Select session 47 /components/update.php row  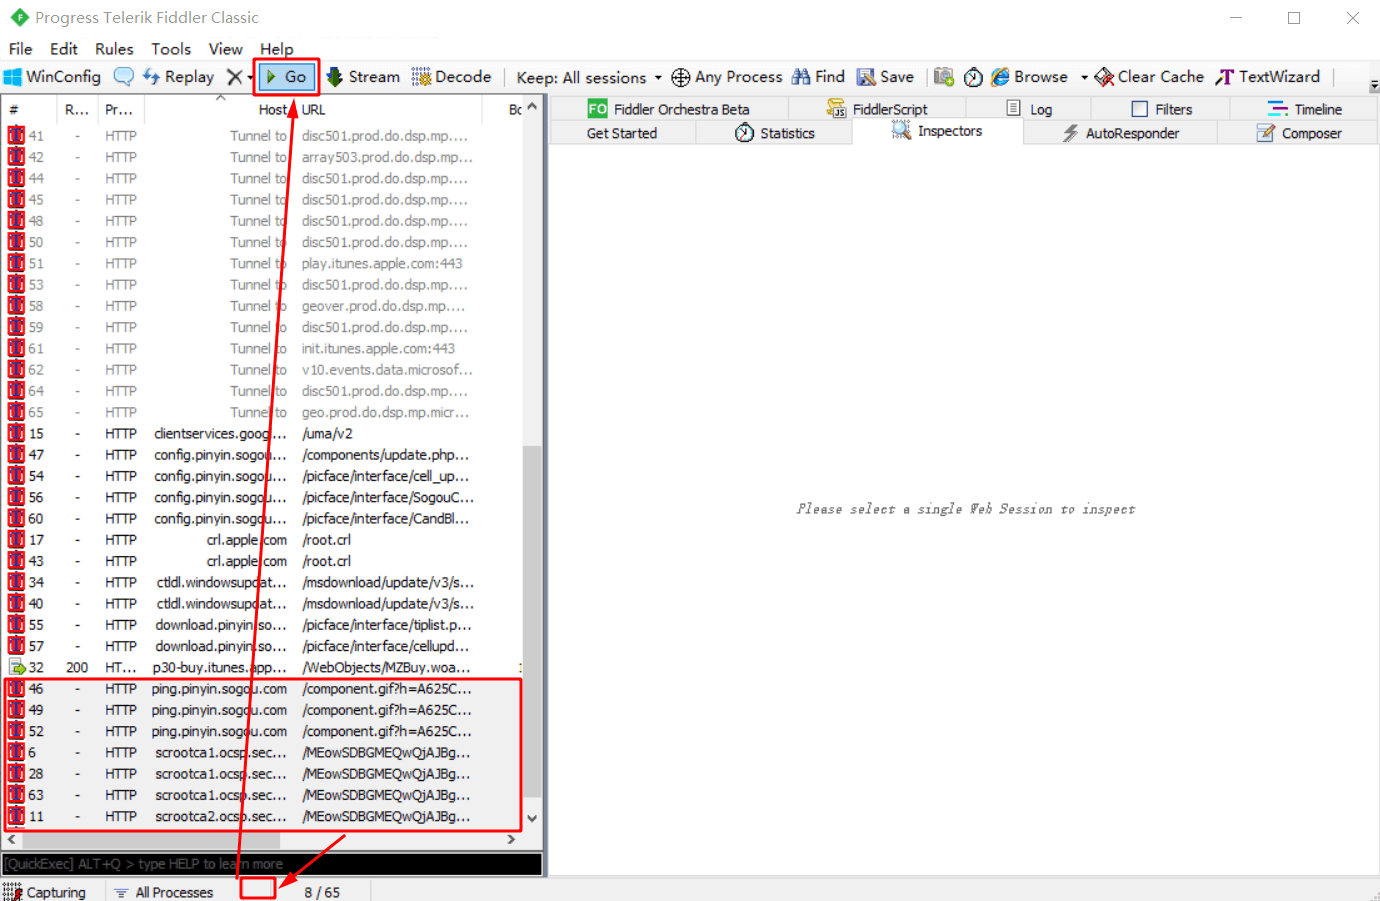[263, 455]
